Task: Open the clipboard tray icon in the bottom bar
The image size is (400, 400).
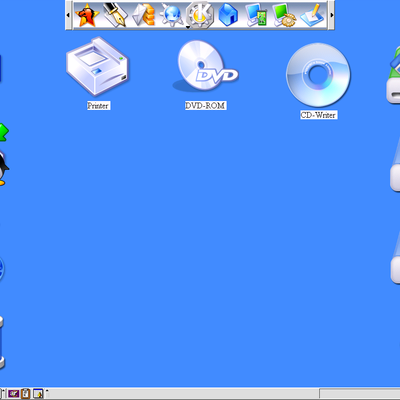Action: (26, 394)
